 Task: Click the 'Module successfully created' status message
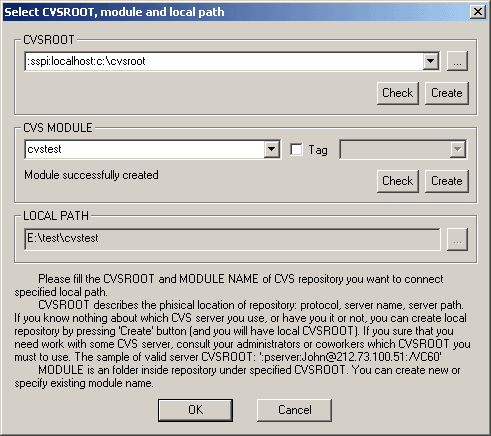(91, 175)
